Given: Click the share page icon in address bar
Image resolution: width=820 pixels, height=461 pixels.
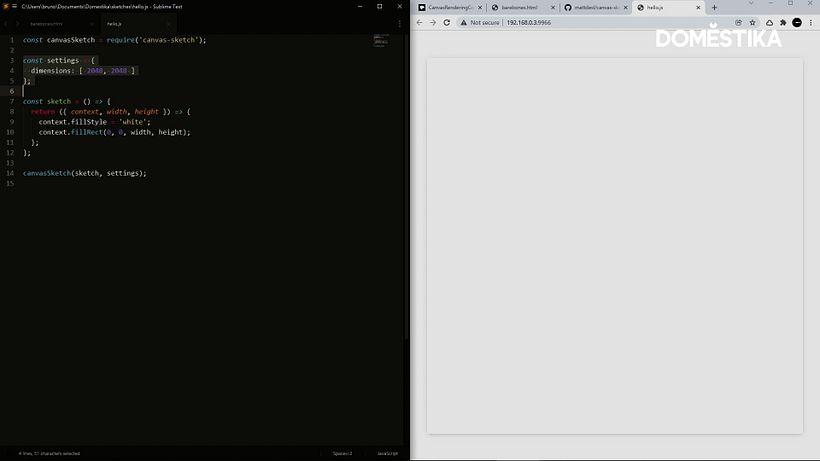Looking at the screenshot, I should 738,22.
